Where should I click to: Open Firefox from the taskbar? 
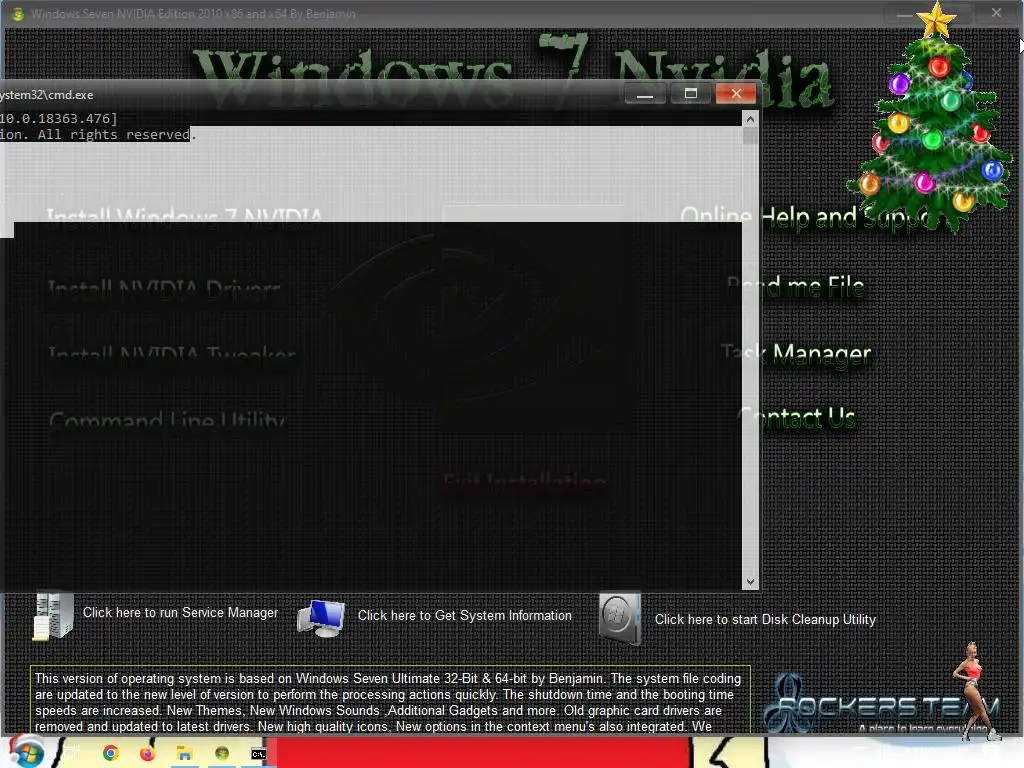pos(148,753)
